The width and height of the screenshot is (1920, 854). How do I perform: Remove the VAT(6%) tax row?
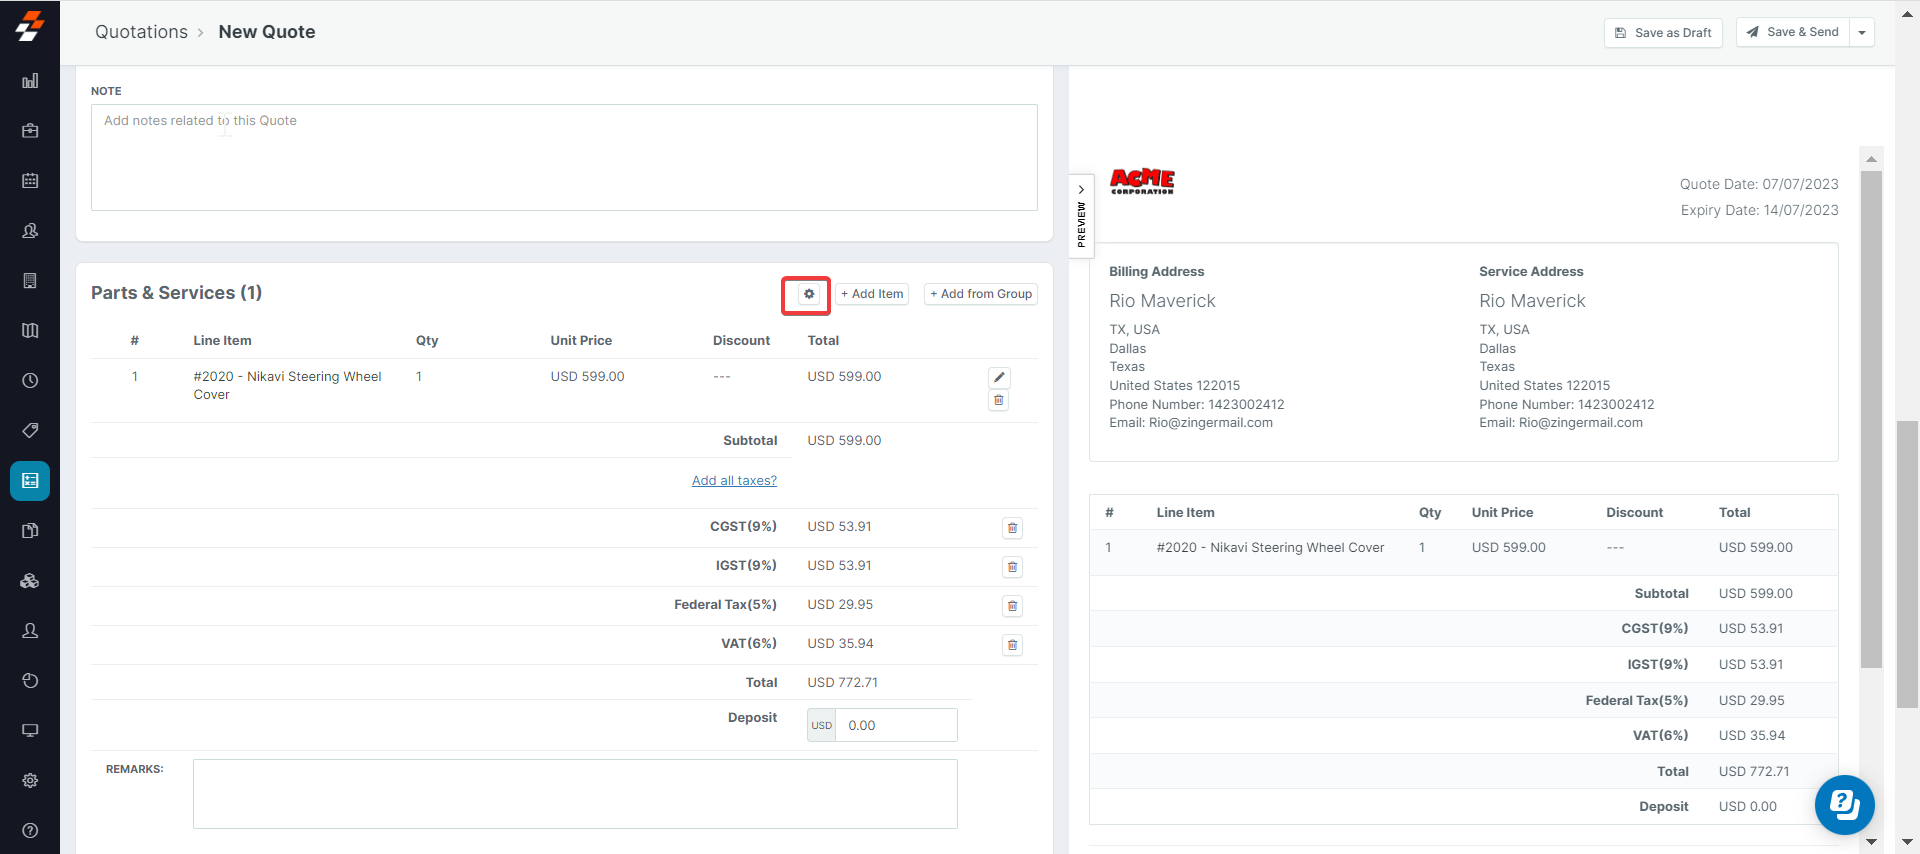coord(1012,645)
